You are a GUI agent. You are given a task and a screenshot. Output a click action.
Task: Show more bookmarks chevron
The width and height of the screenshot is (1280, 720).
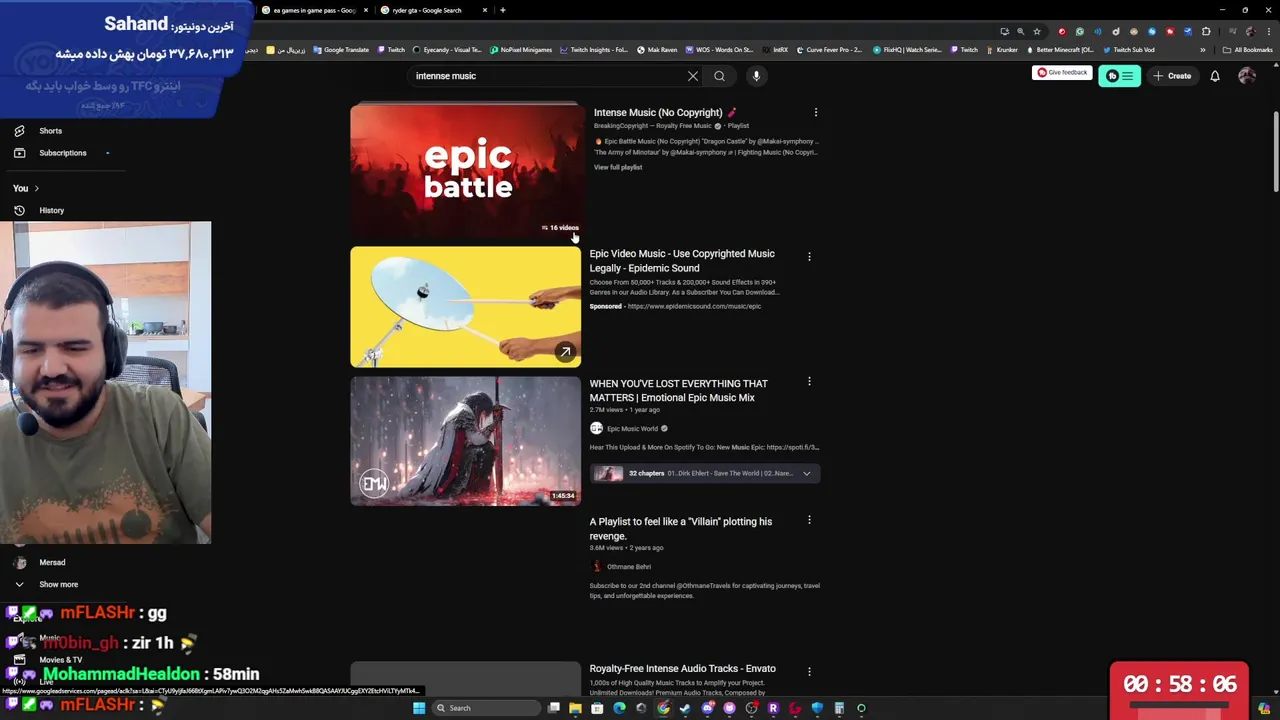pos(1202,50)
